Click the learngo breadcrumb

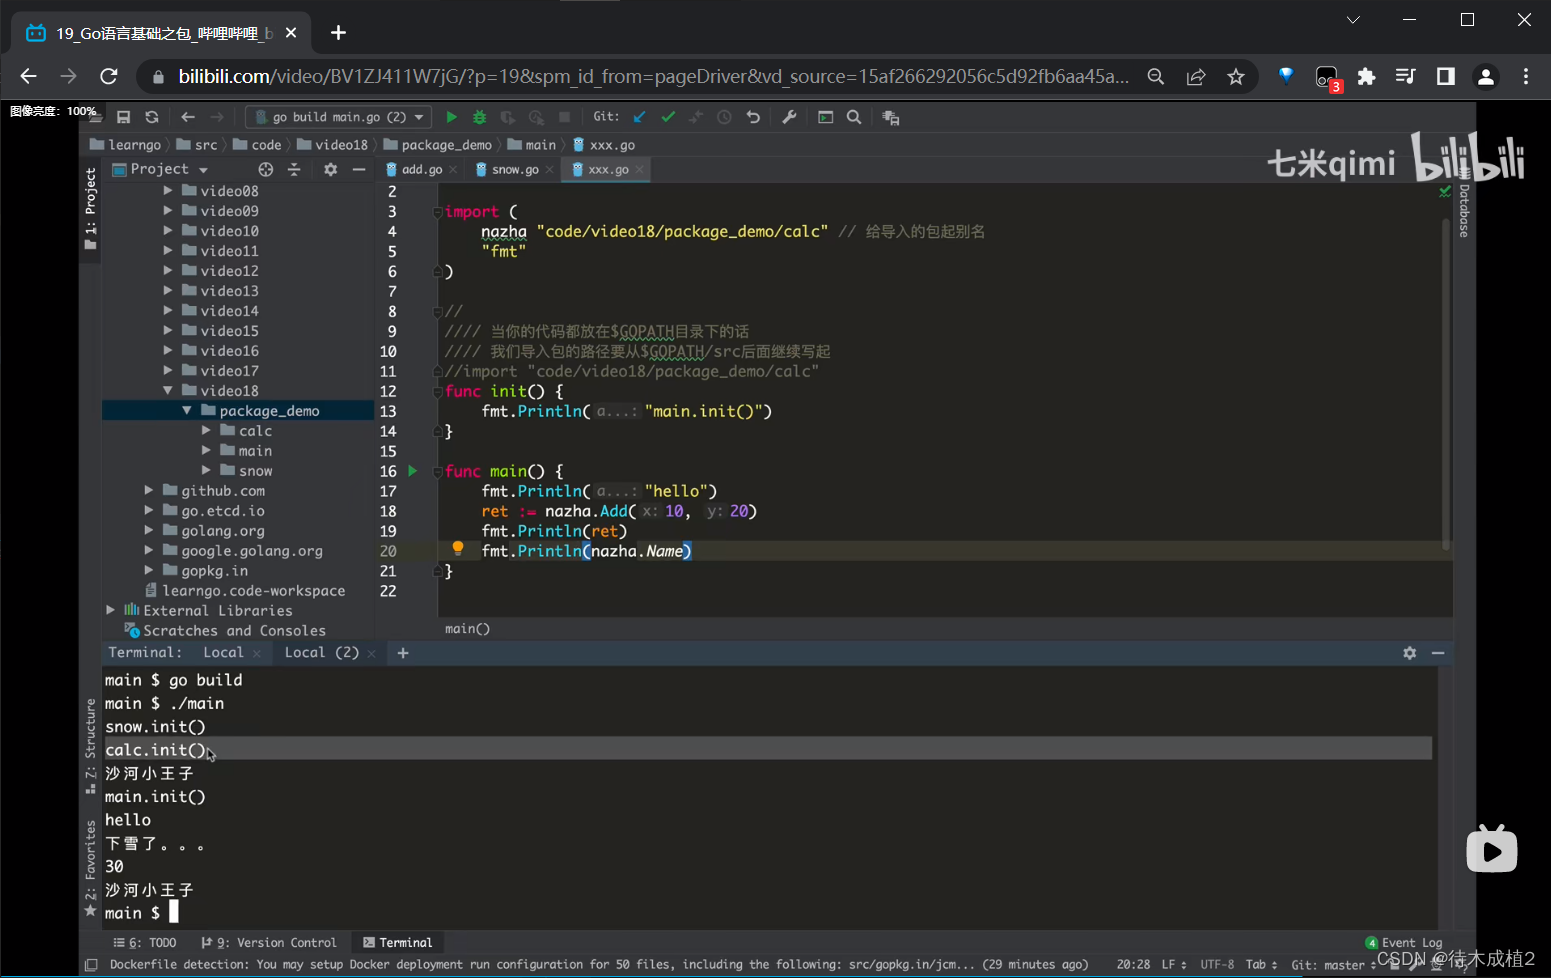tap(125, 145)
